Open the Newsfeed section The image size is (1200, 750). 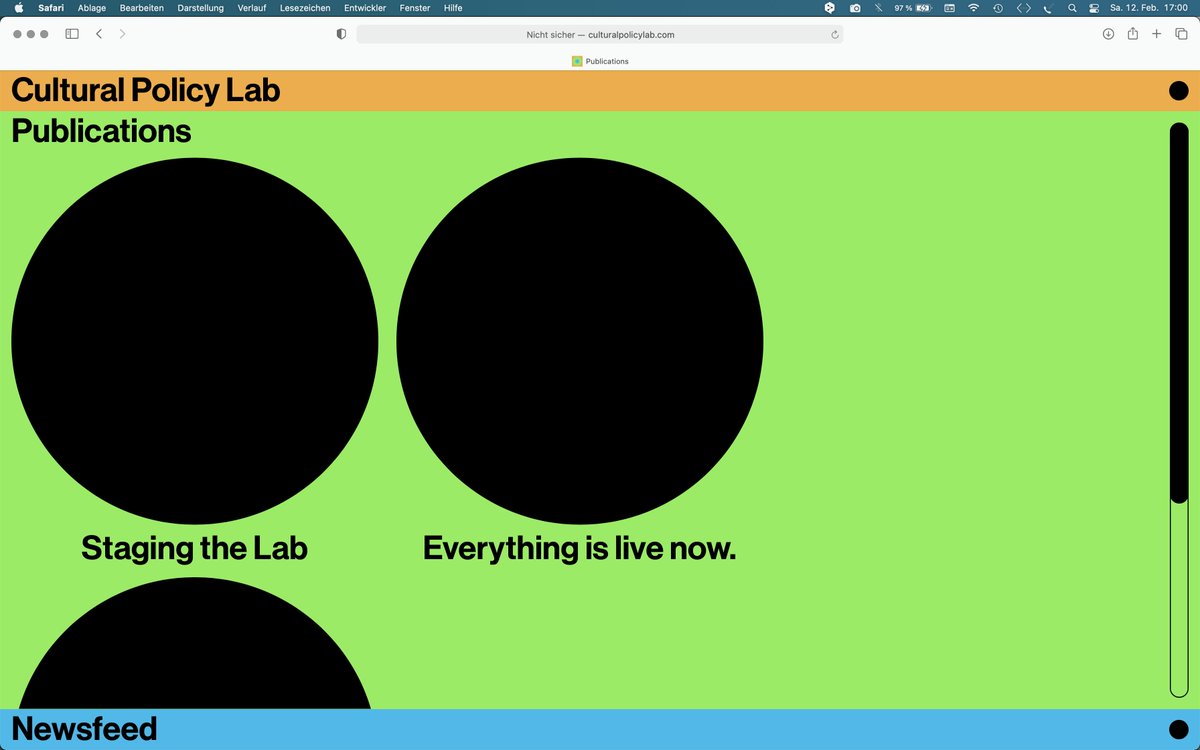(84, 729)
